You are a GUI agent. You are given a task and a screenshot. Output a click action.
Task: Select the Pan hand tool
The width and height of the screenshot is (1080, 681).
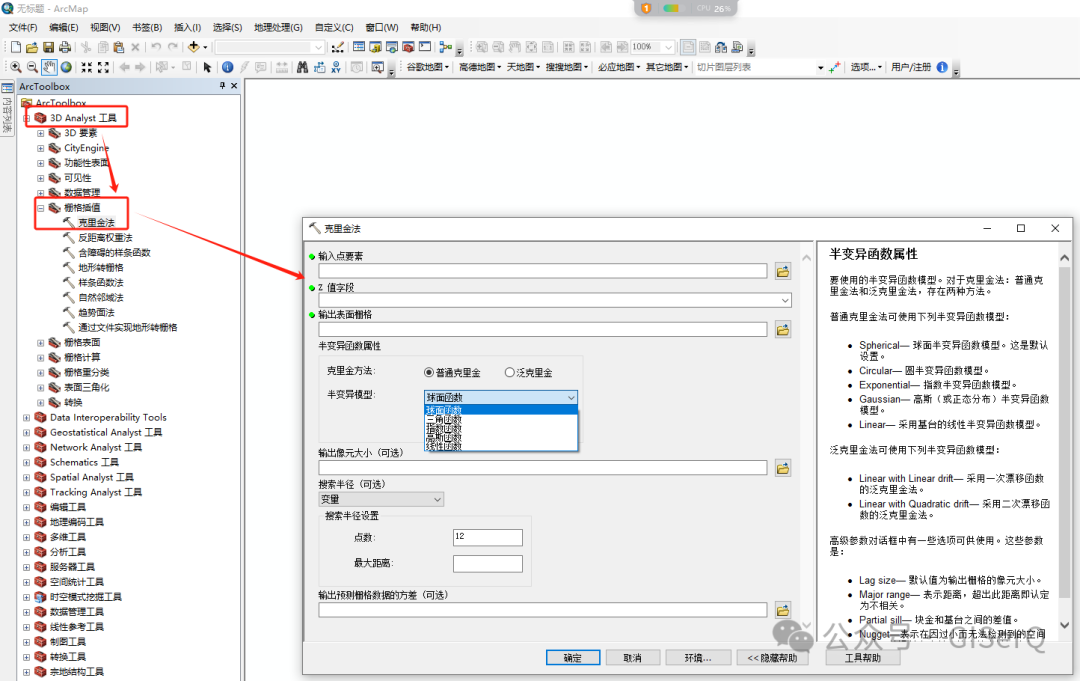(x=49, y=67)
